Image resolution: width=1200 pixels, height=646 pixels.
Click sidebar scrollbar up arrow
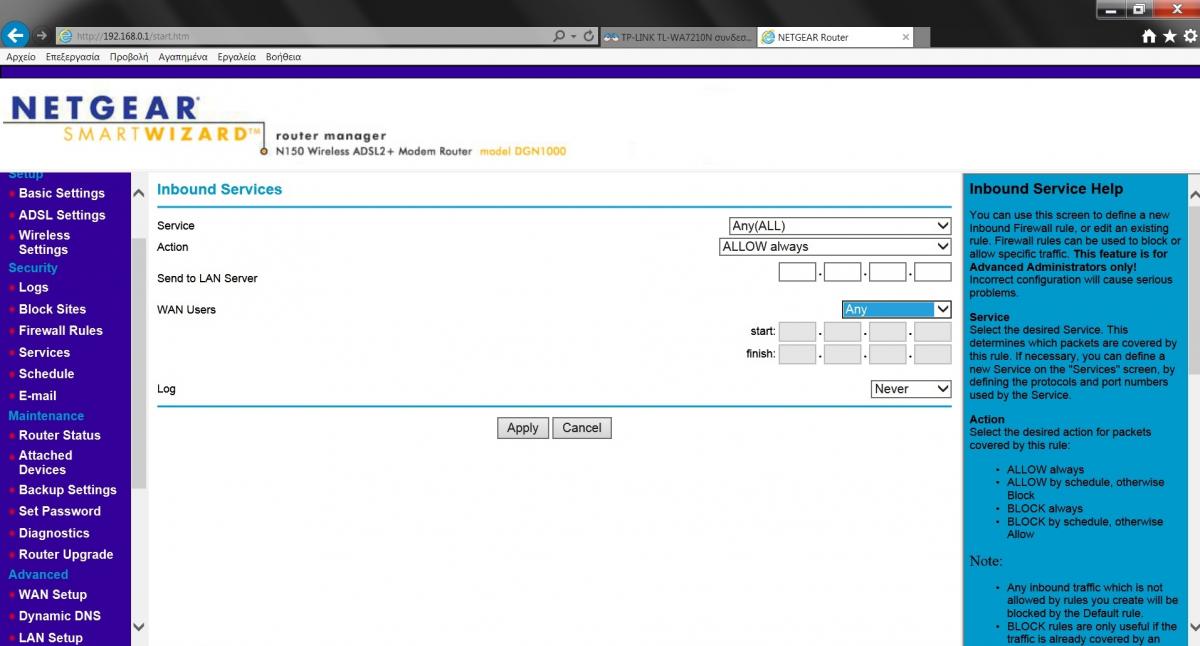point(139,193)
